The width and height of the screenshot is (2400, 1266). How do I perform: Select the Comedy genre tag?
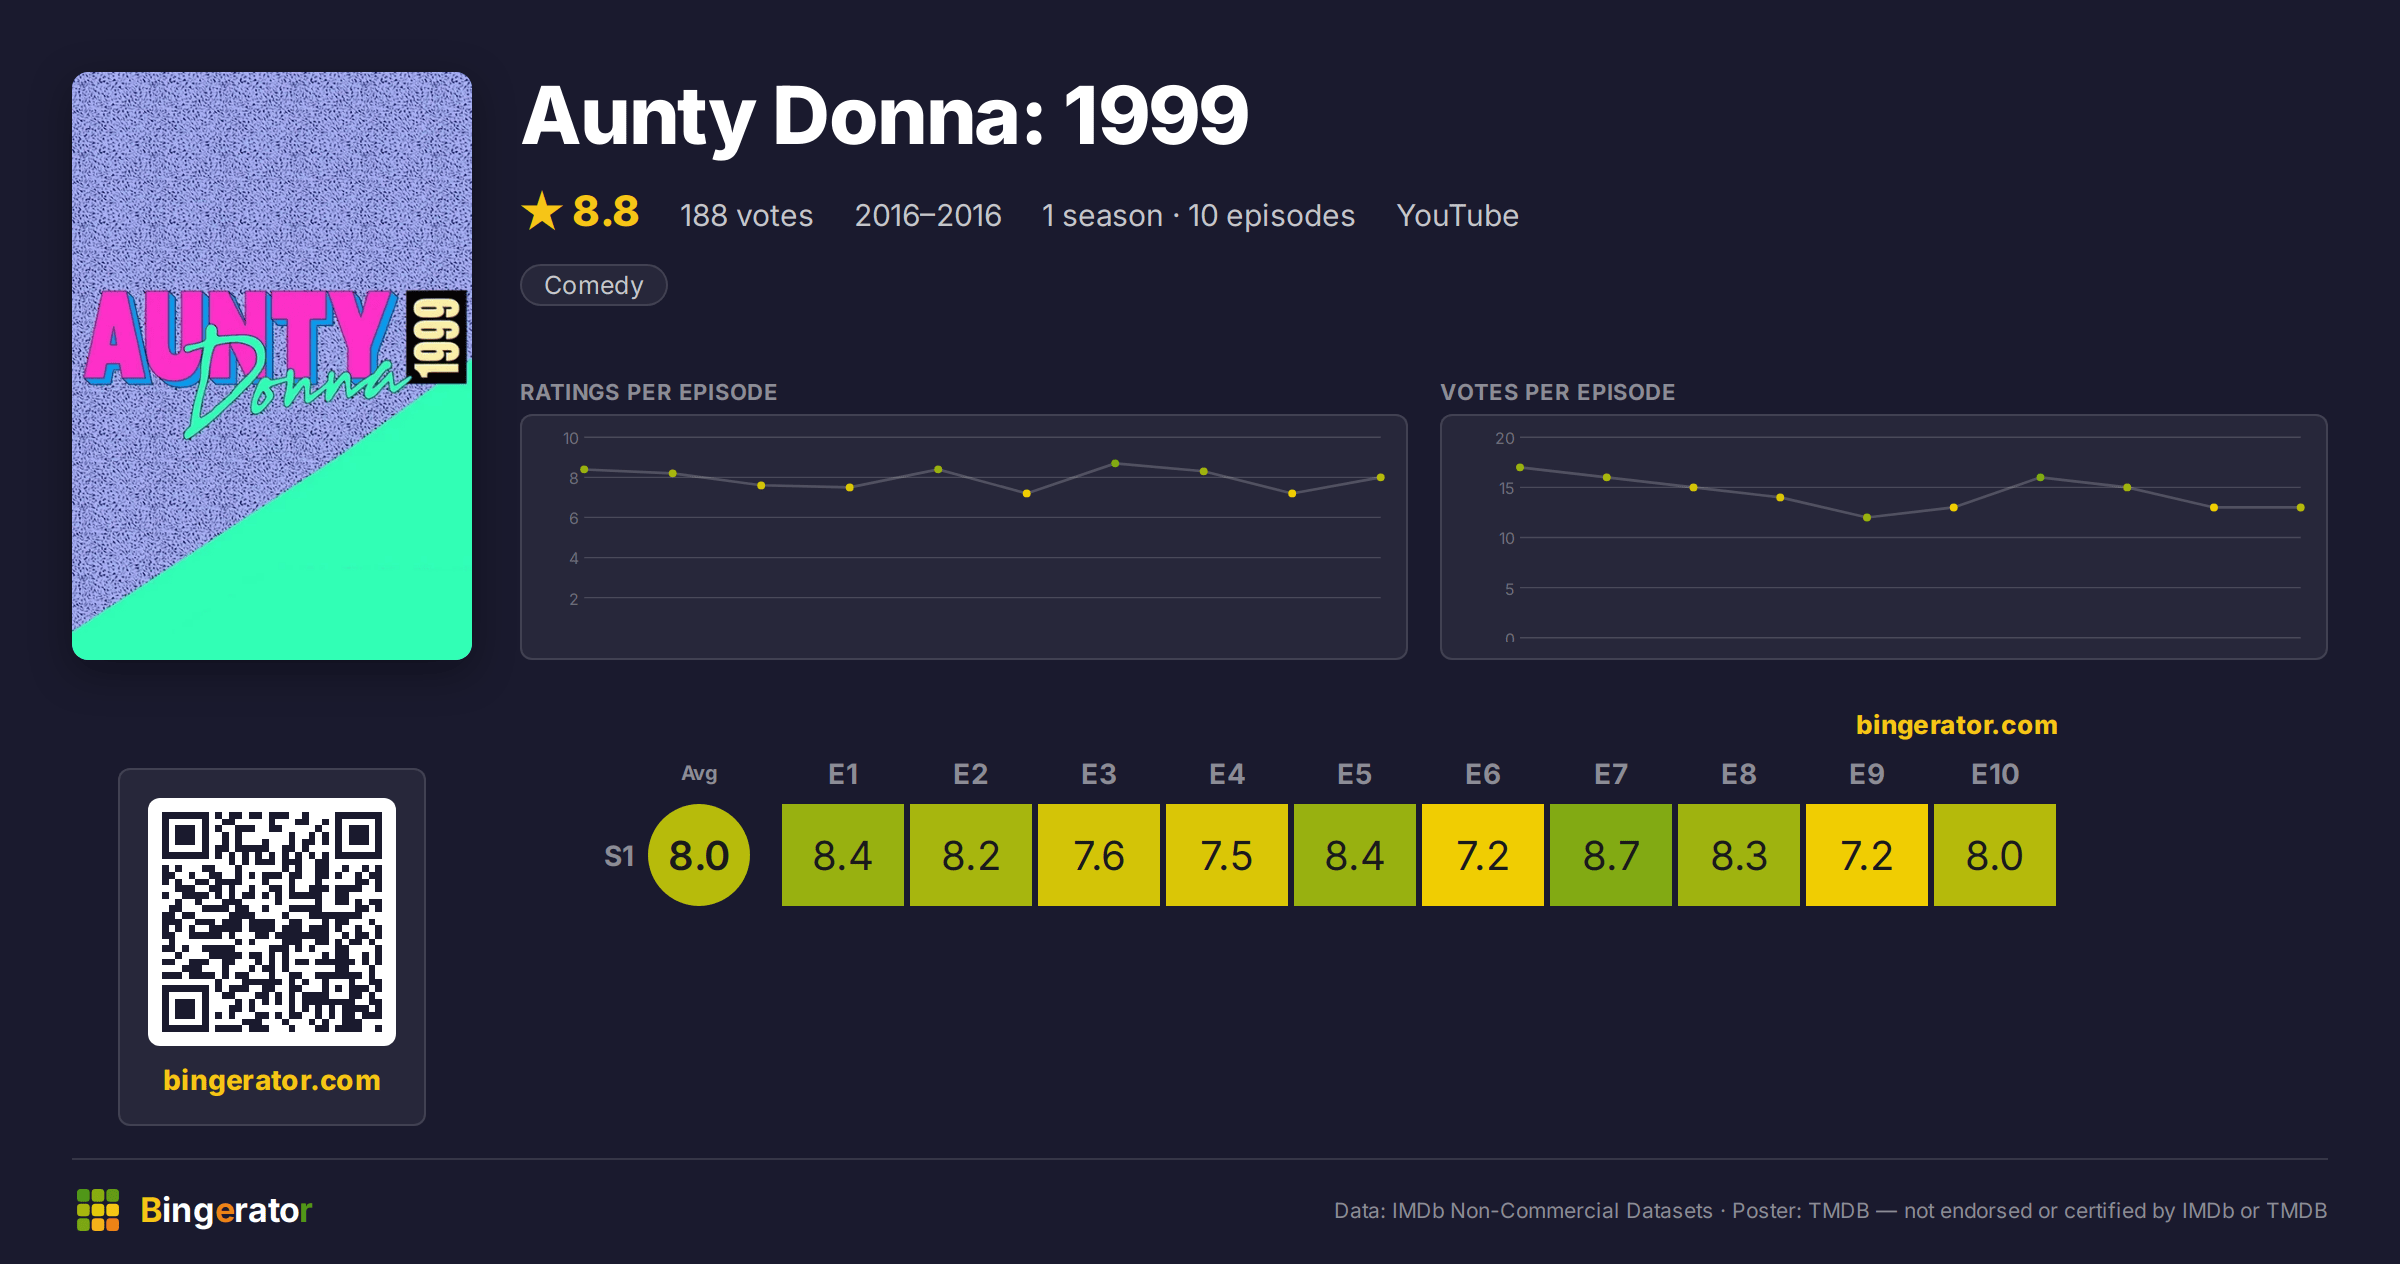594,285
